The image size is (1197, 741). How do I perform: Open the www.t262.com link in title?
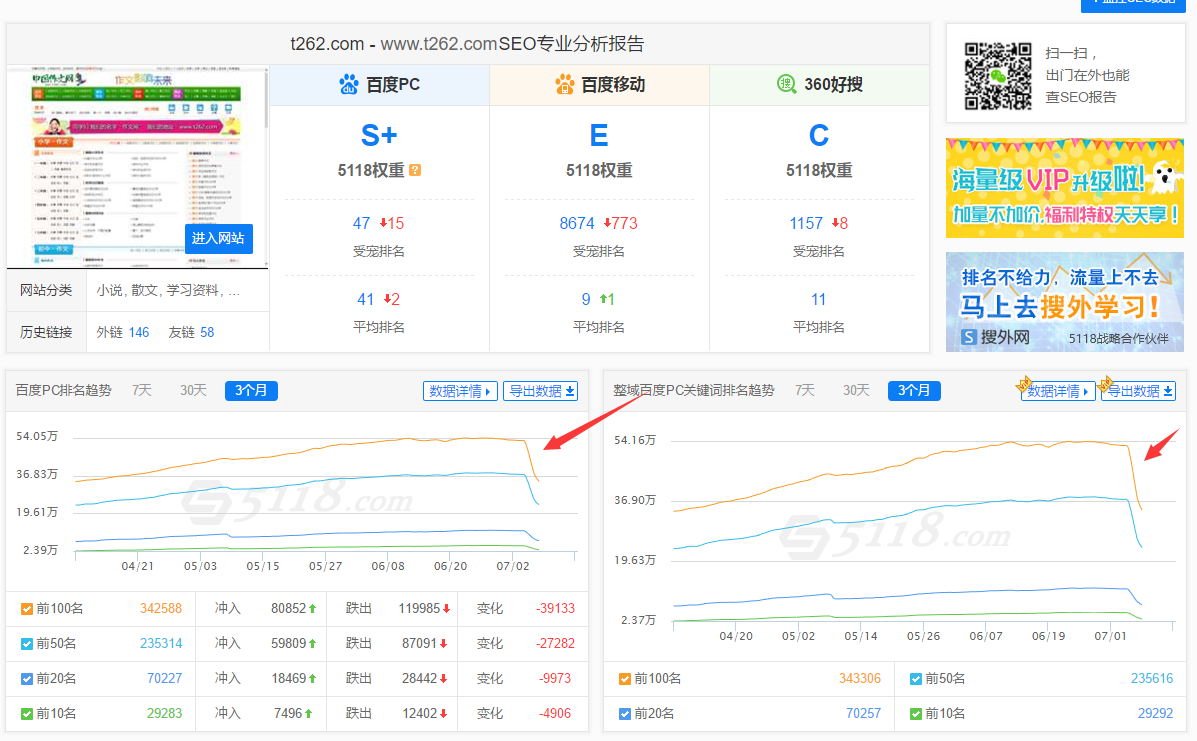coord(439,44)
